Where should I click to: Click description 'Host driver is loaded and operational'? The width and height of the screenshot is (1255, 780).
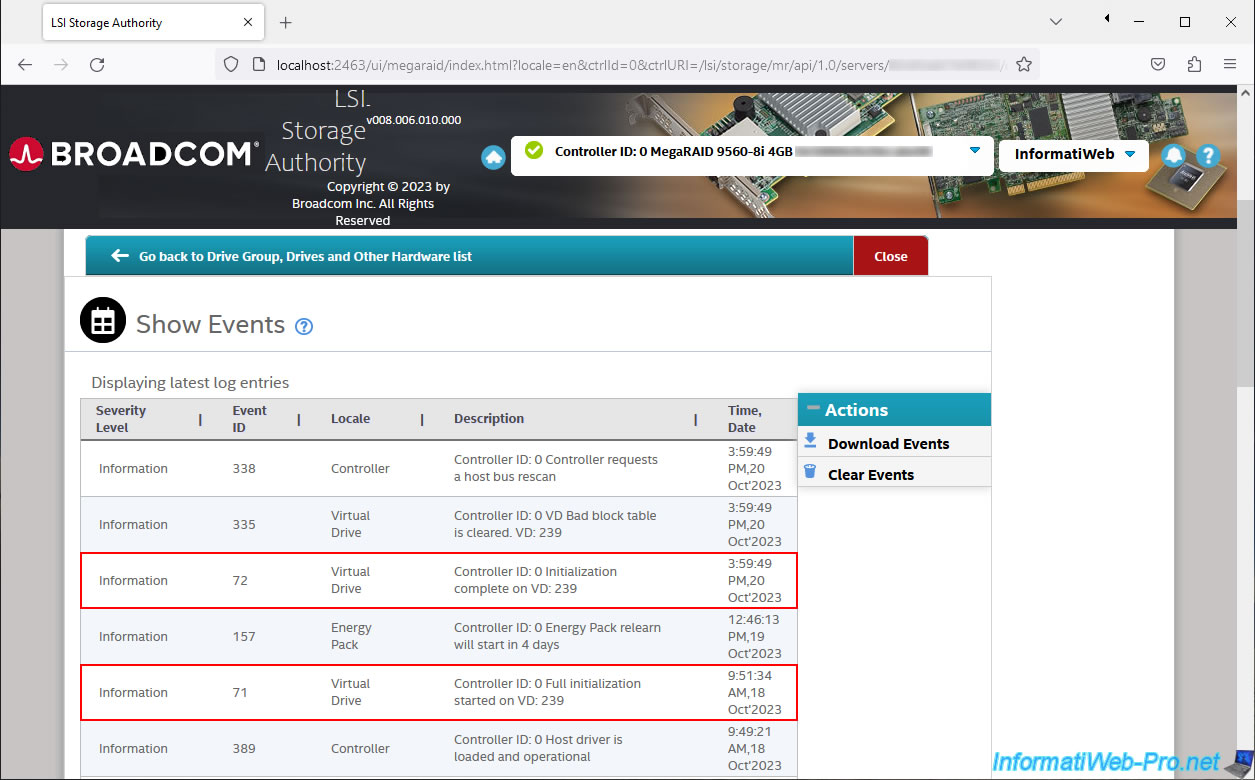pyautogui.click(x=538, y=749)
